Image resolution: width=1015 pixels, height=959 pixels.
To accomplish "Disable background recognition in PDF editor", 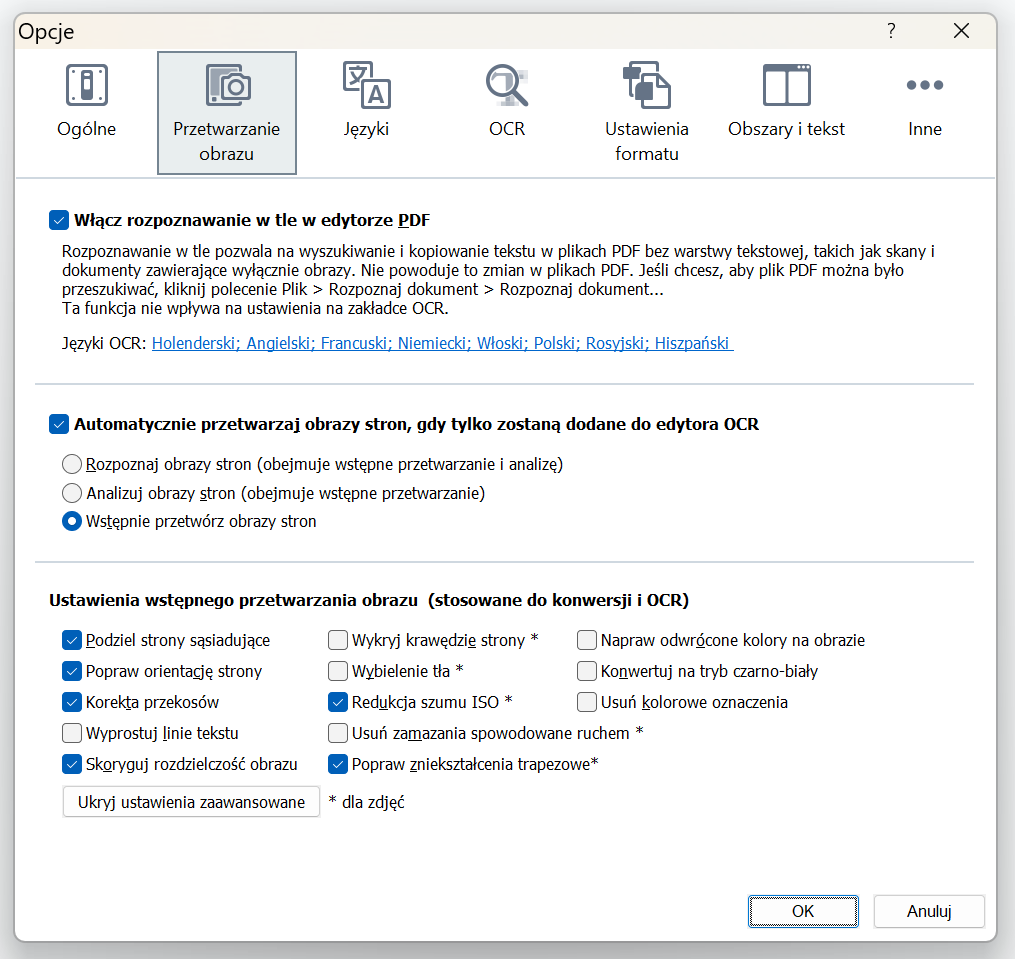I will tap(59, 220).
